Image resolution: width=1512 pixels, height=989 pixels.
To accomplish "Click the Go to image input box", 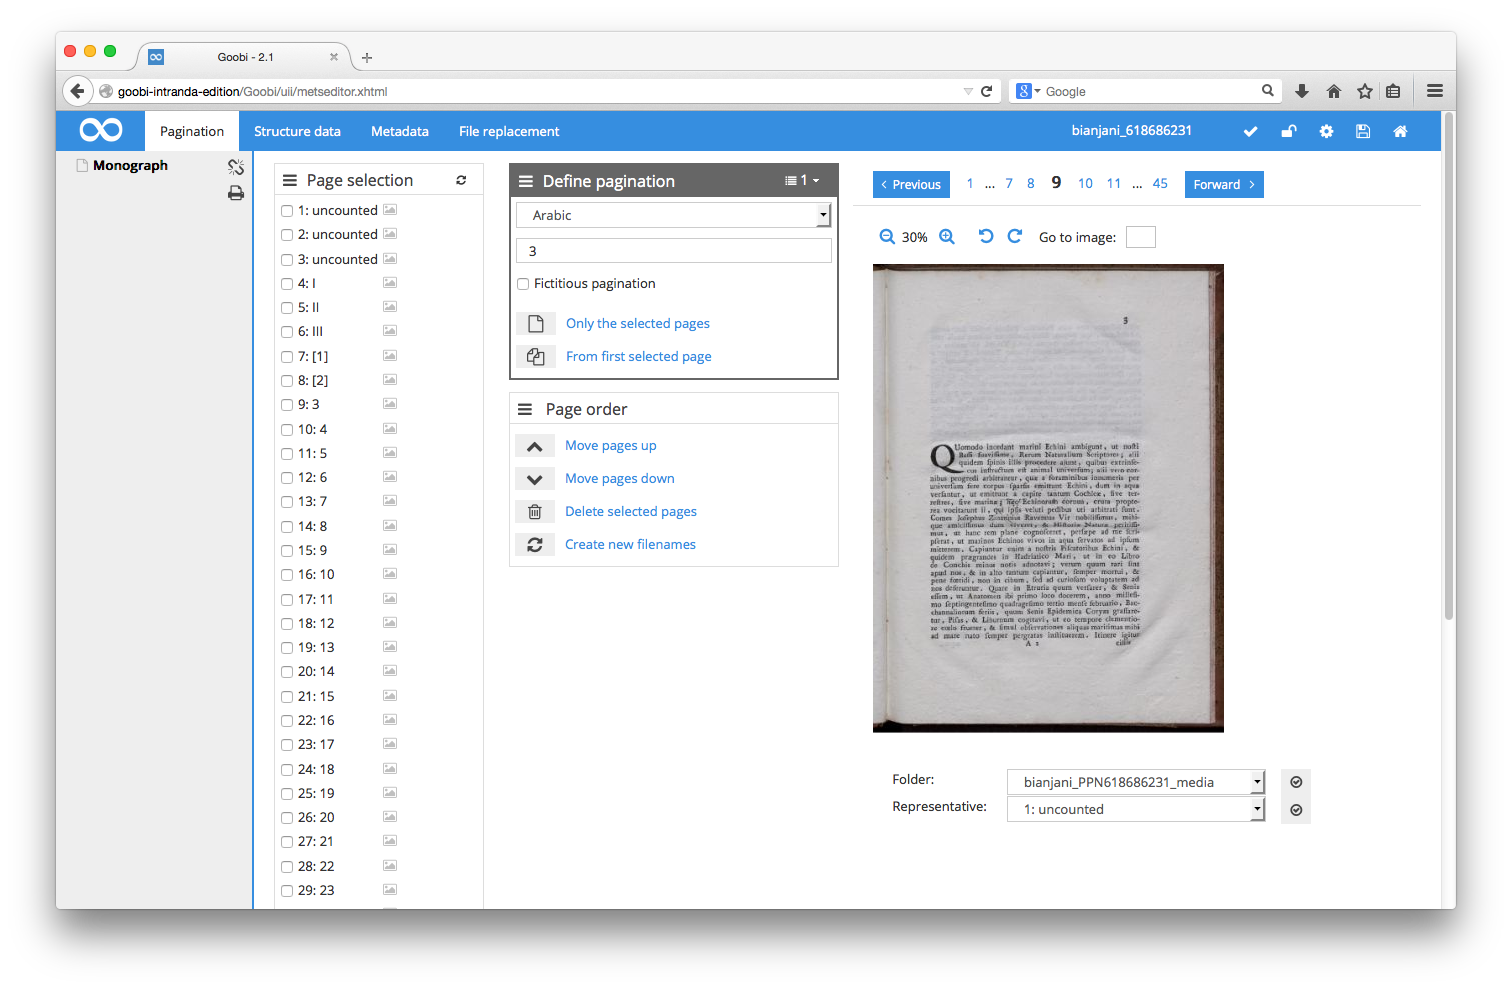I will [x=1141, y=237].
